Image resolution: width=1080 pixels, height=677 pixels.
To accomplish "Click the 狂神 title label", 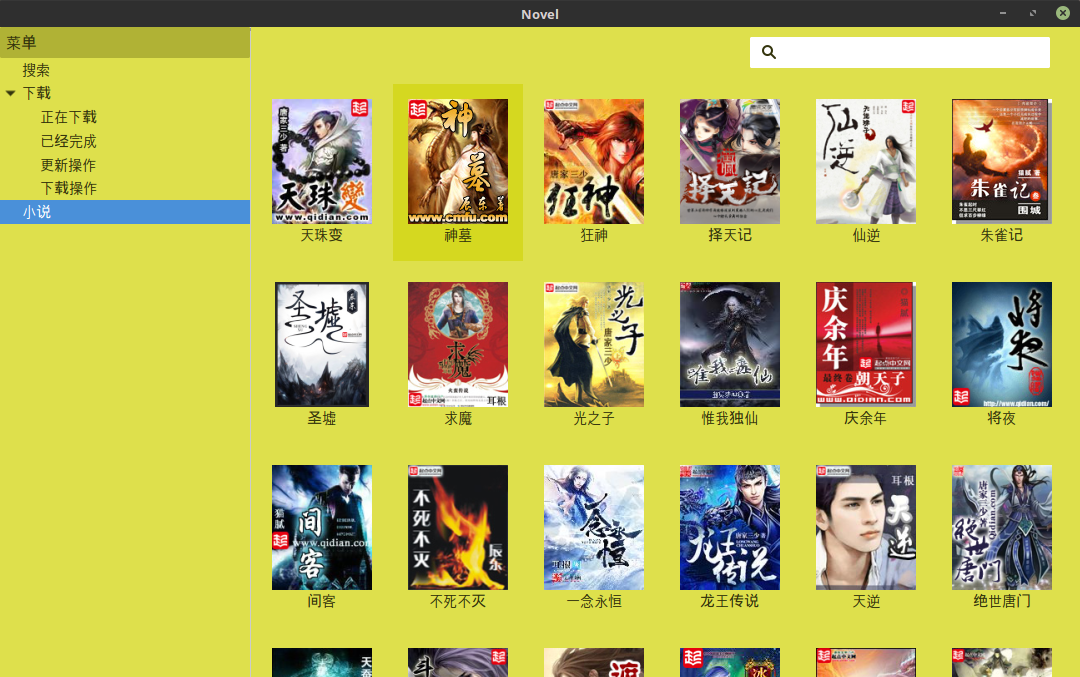I will 594,236.
